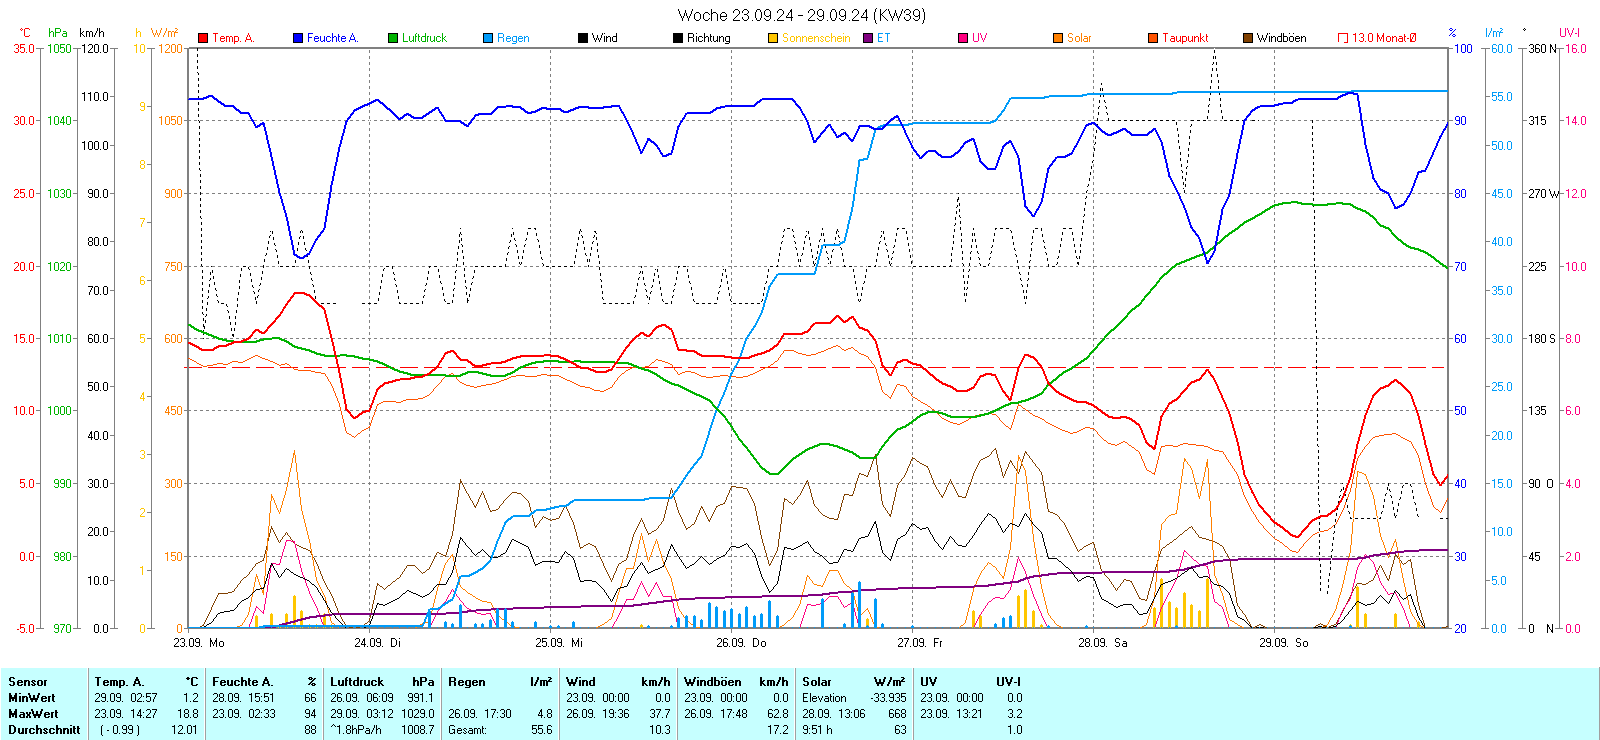Click the Luftdruck column header in table
The height and width of the screenshot is (740, 1600).
click(357, 682)
